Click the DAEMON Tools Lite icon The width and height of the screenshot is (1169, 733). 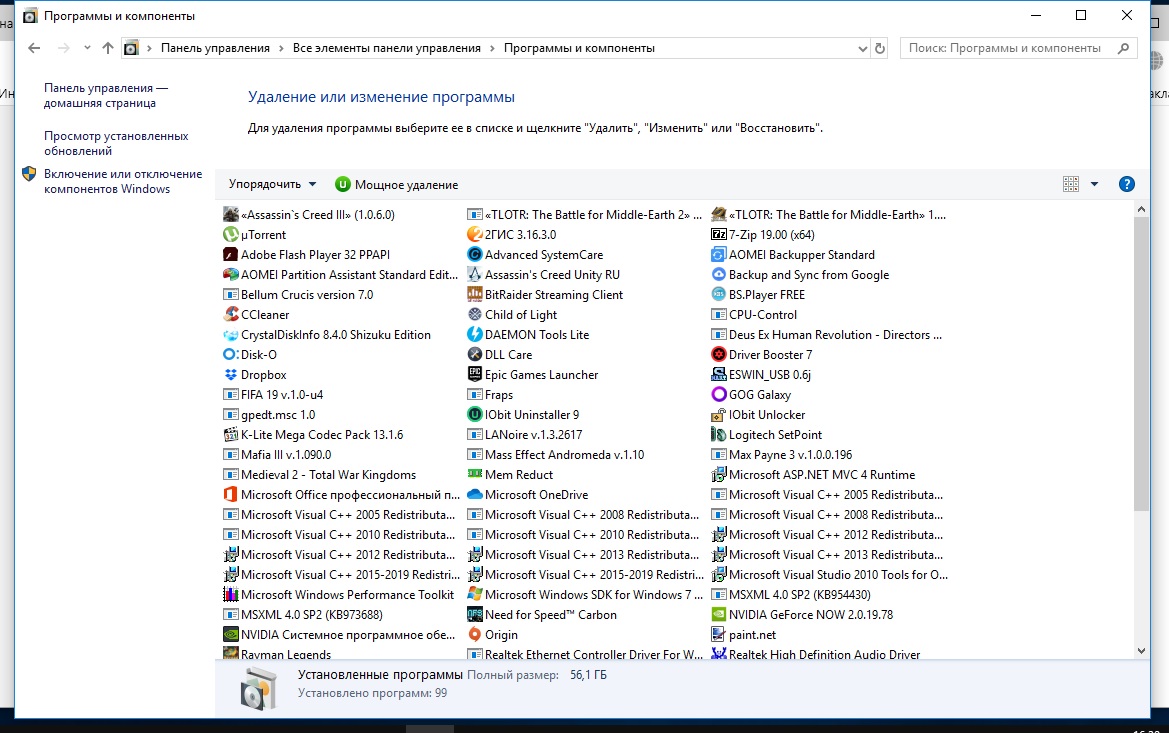click(474, 334)
